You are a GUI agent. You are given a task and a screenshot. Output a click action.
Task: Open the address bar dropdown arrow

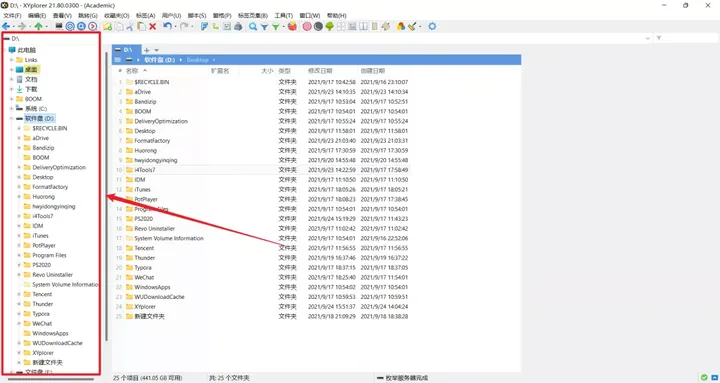(648, 38)
